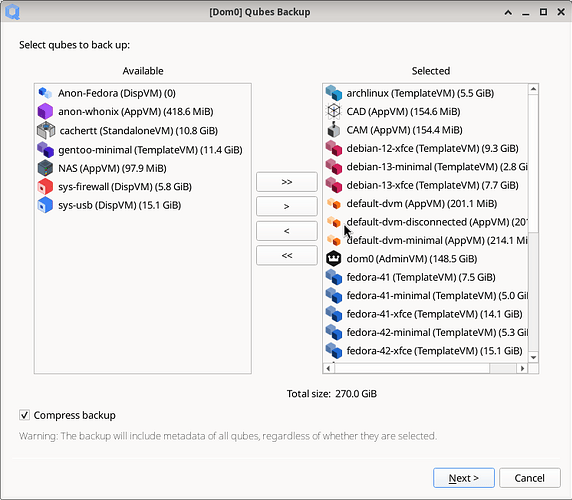Cancel the backup dialog

pyautogui.click(x=530, y=478)
